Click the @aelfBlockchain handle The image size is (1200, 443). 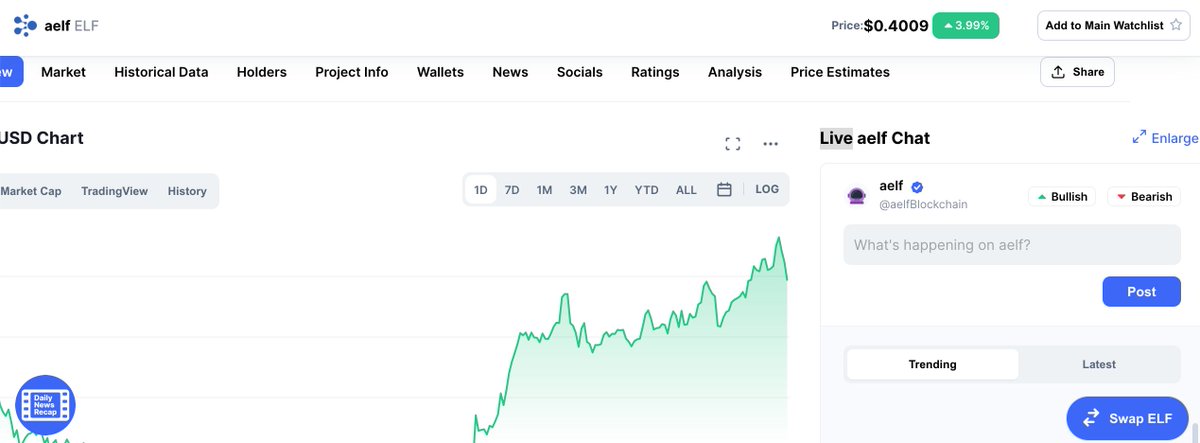tap(923, 204)
